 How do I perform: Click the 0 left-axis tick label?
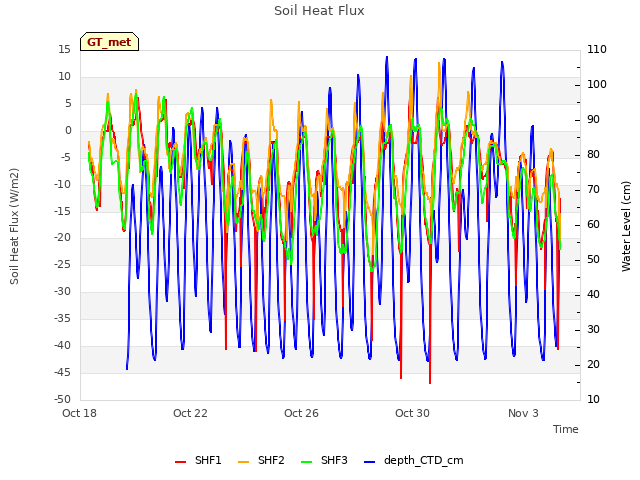(68, 131)
